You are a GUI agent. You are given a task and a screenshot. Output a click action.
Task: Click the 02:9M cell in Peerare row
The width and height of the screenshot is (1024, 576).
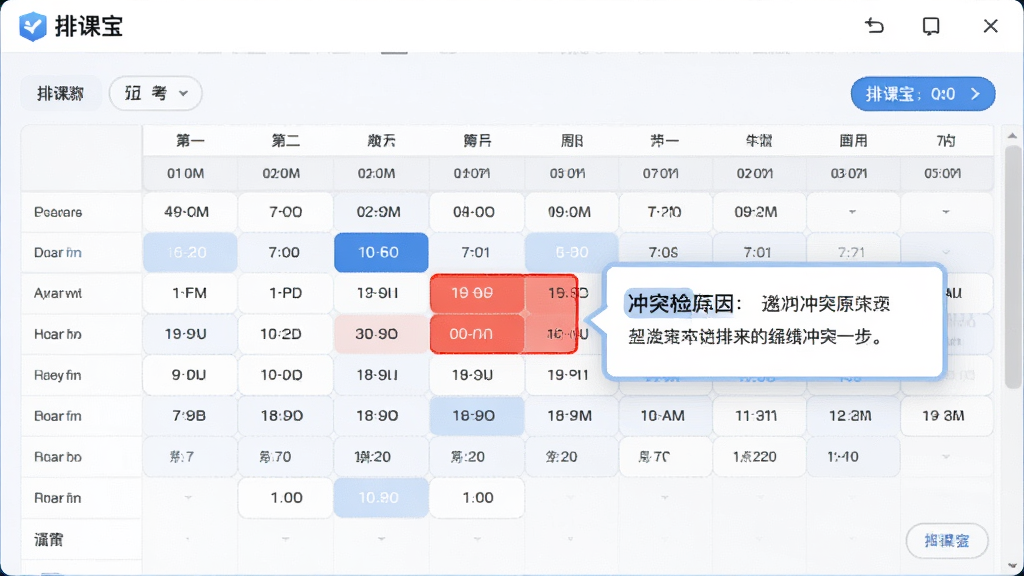381,212
